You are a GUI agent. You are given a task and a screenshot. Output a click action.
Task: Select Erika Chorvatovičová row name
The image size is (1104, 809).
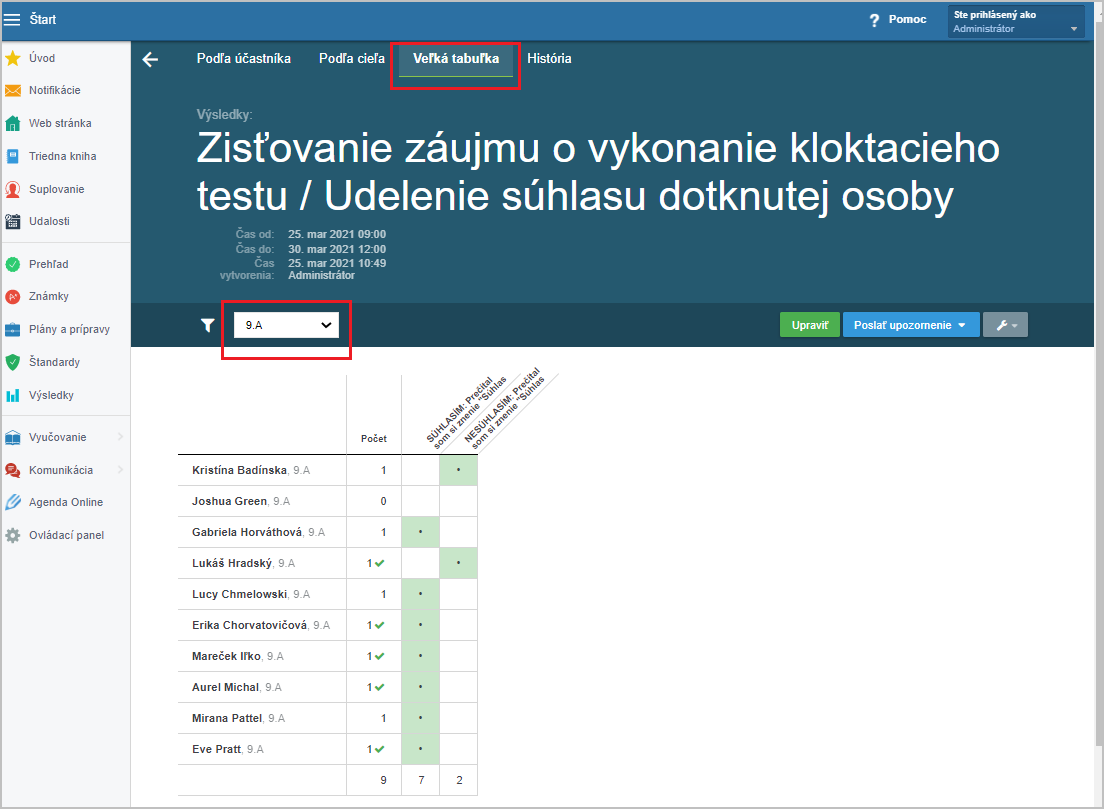249,625
